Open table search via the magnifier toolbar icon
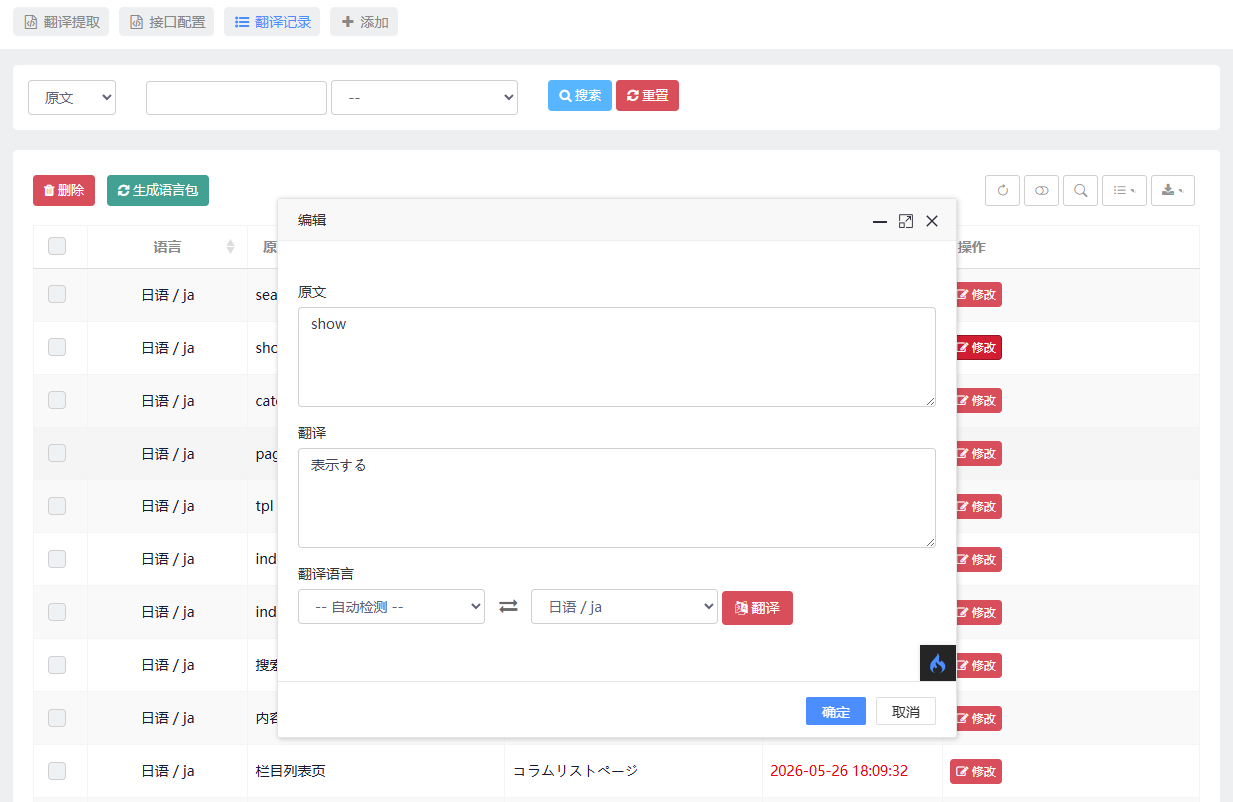The height and width of the screenshot is (802, 1233). click(x=1080, y=190)
